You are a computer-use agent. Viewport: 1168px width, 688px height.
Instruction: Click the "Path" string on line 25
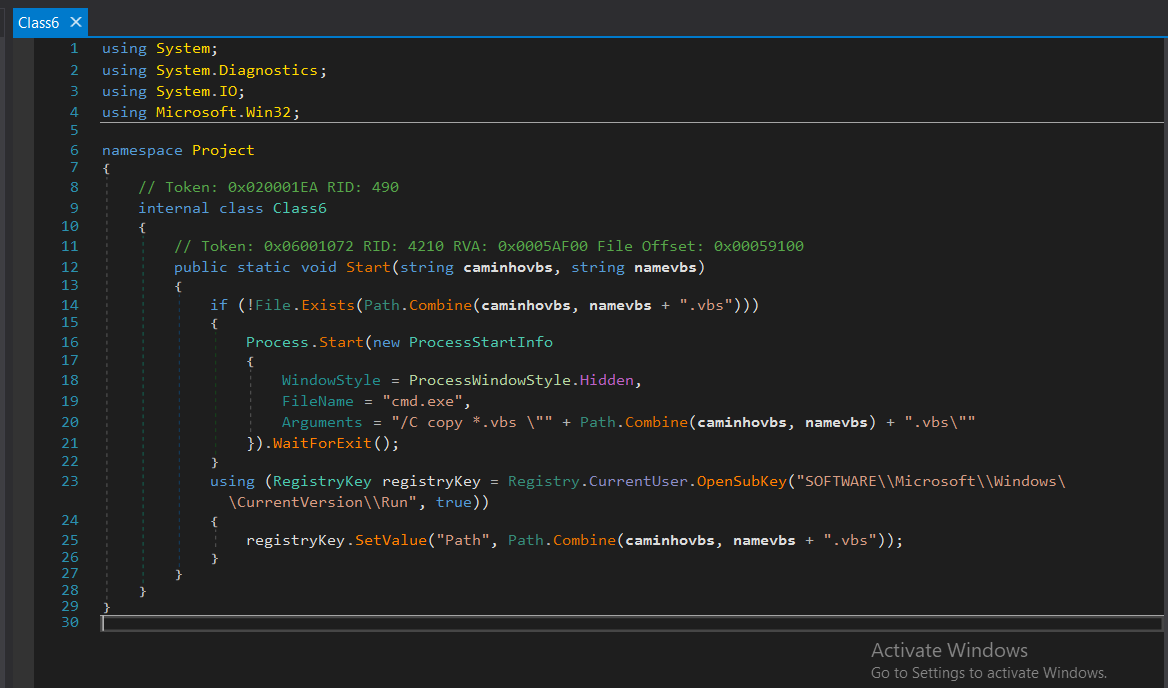point(463,540)
